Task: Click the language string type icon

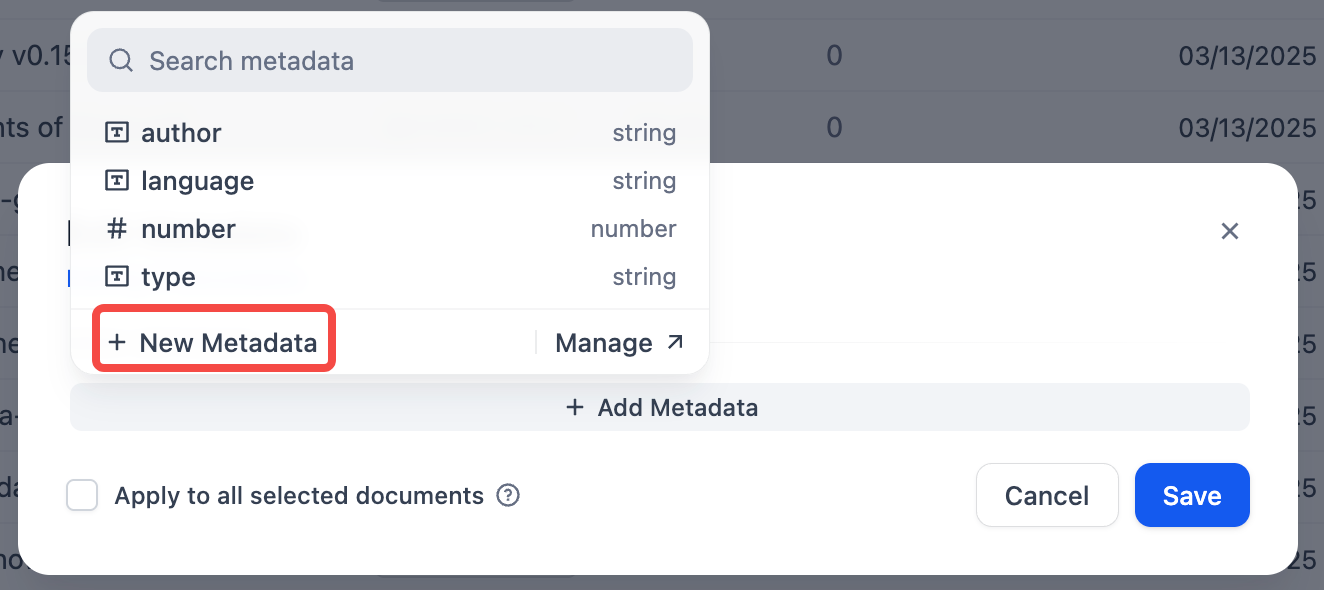Action: tap(117, 181)
